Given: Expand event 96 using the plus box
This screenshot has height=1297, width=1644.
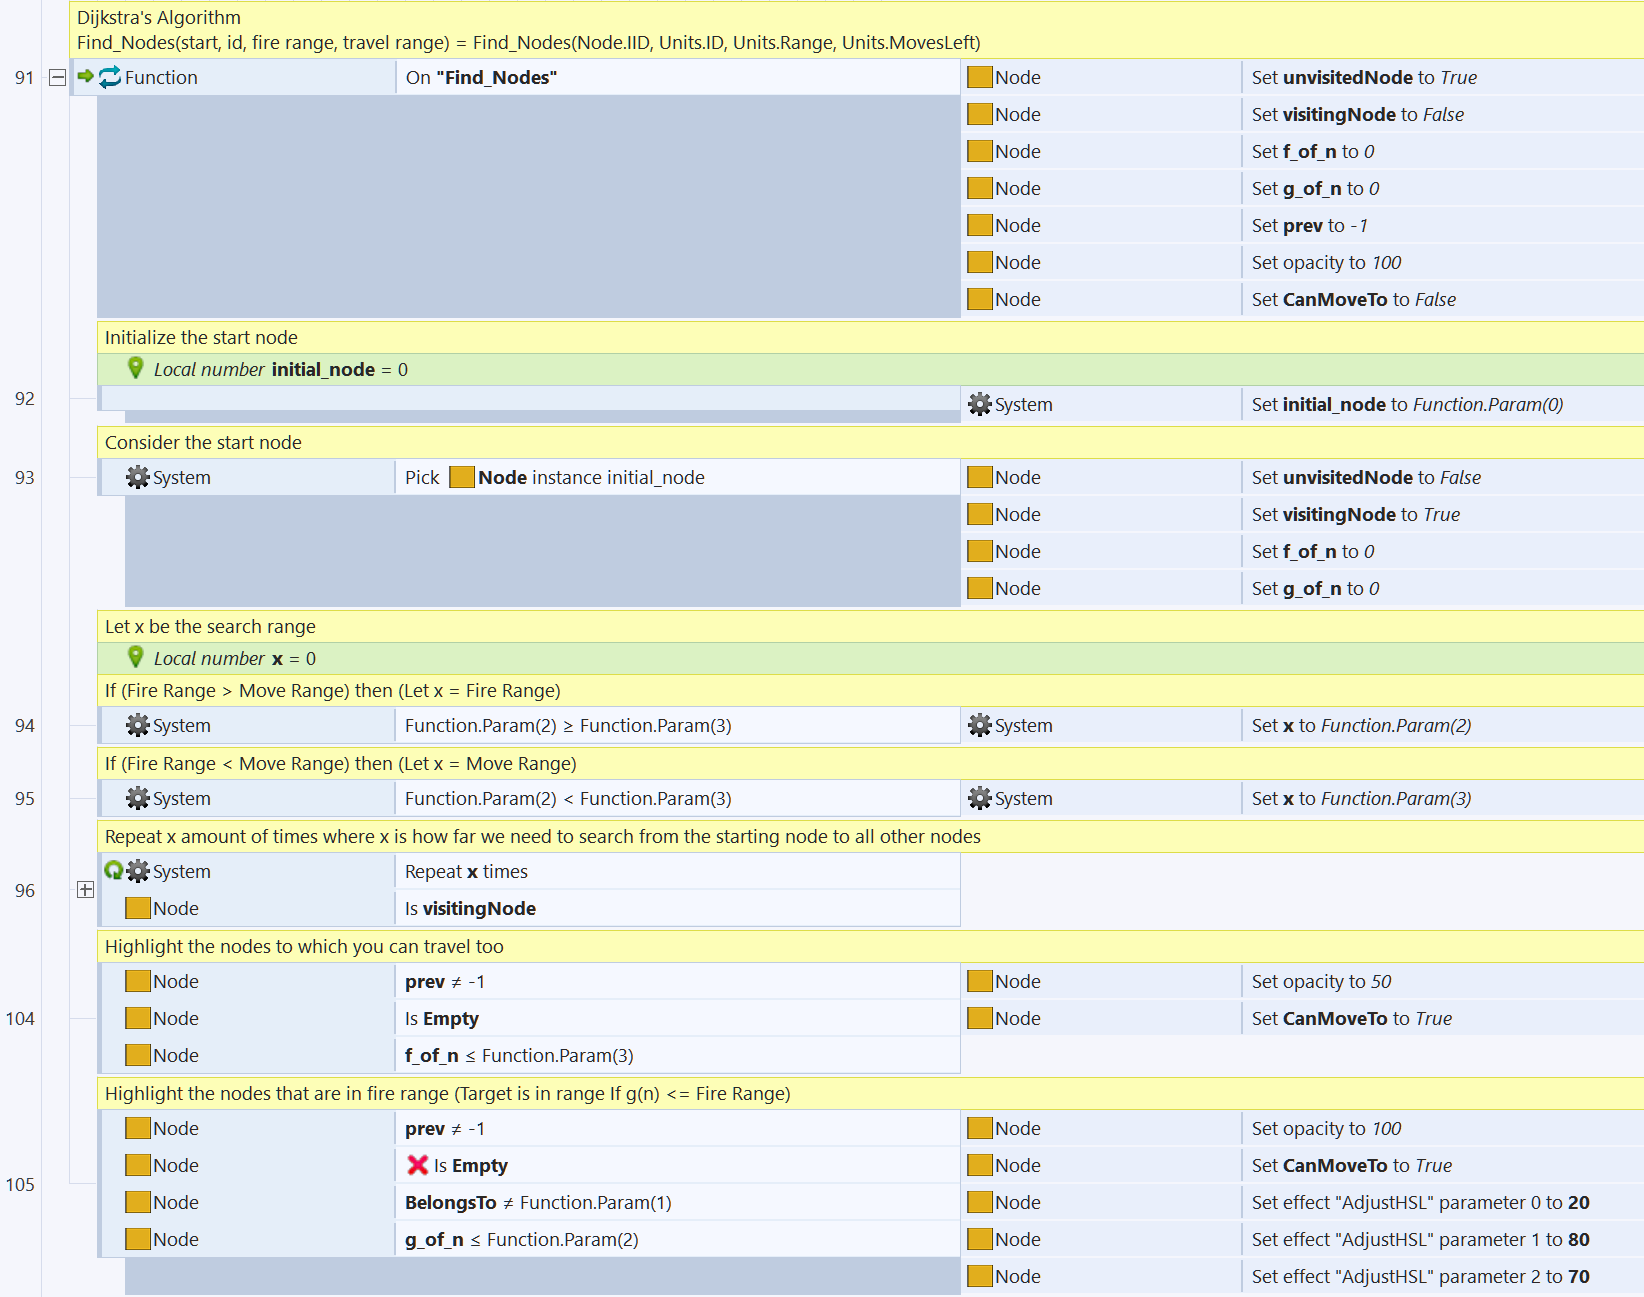Looking at the screenshot, I should [x=86, y=890].
